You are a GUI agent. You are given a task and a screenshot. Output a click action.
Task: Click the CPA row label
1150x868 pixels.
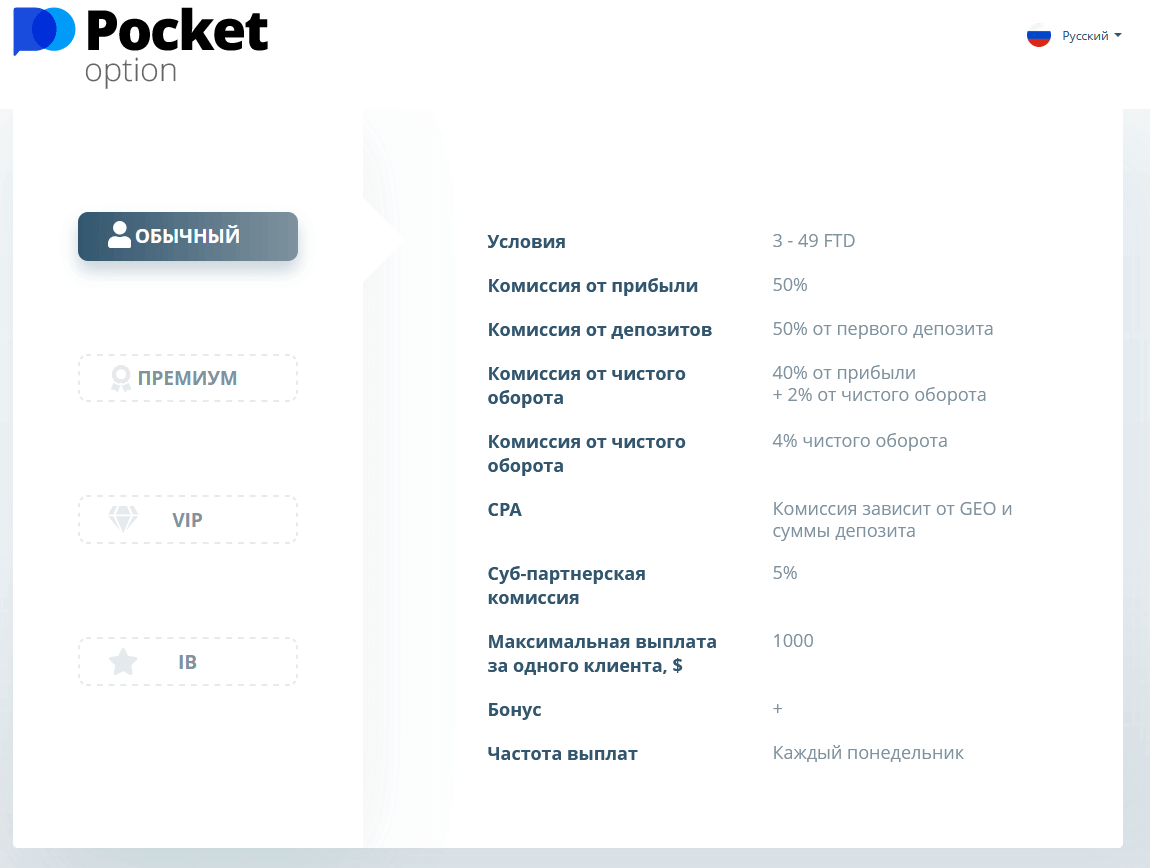coord(505,510)
